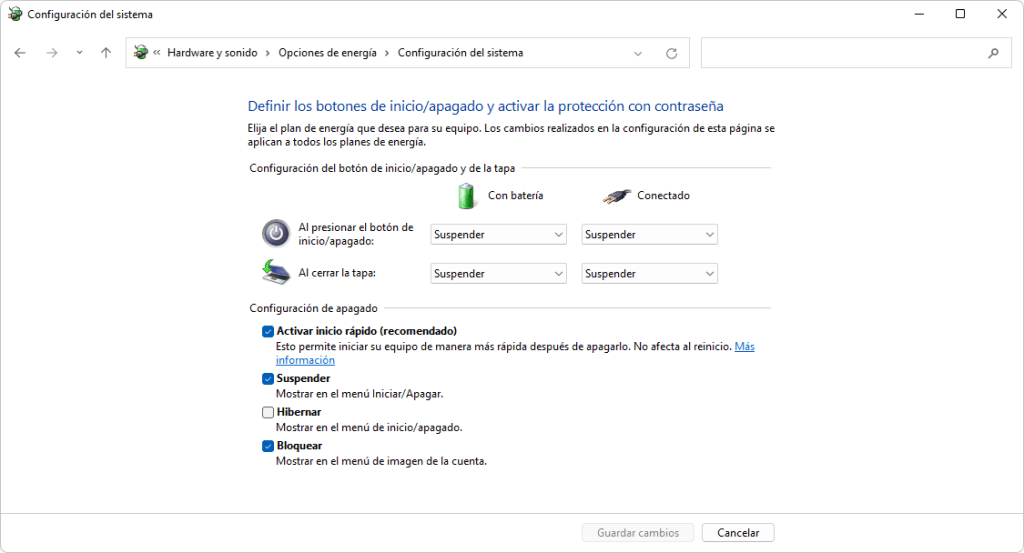Click the double chevron in the breadcrumb
1024x553 pixels.
157,53
